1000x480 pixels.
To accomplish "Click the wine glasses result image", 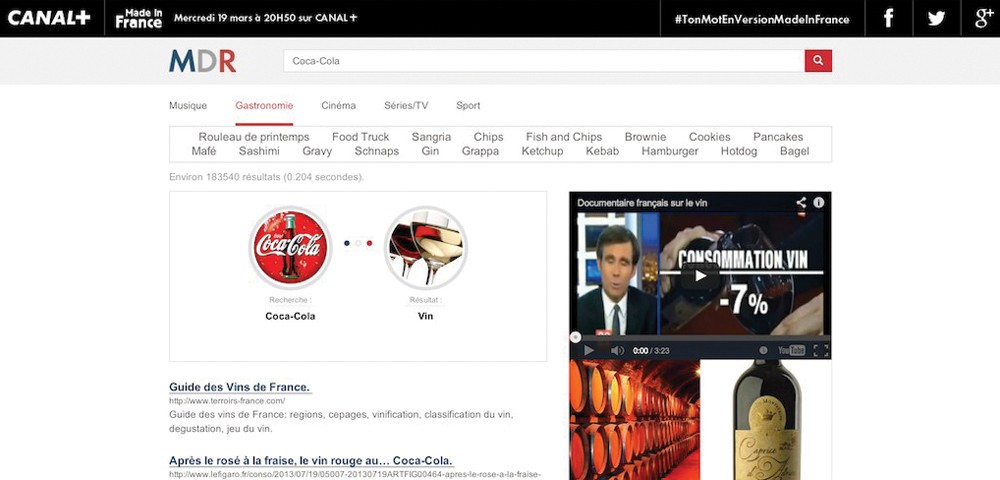I will (x=425, y=247).
